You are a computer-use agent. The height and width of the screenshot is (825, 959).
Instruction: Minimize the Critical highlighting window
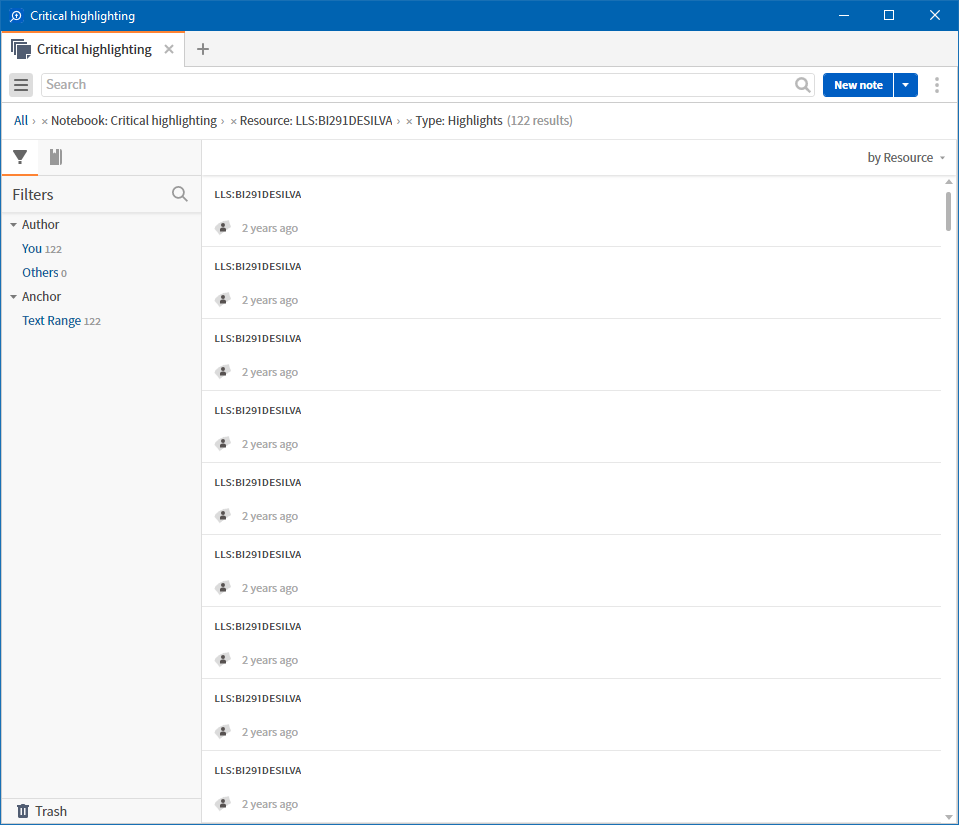[844, 15]
